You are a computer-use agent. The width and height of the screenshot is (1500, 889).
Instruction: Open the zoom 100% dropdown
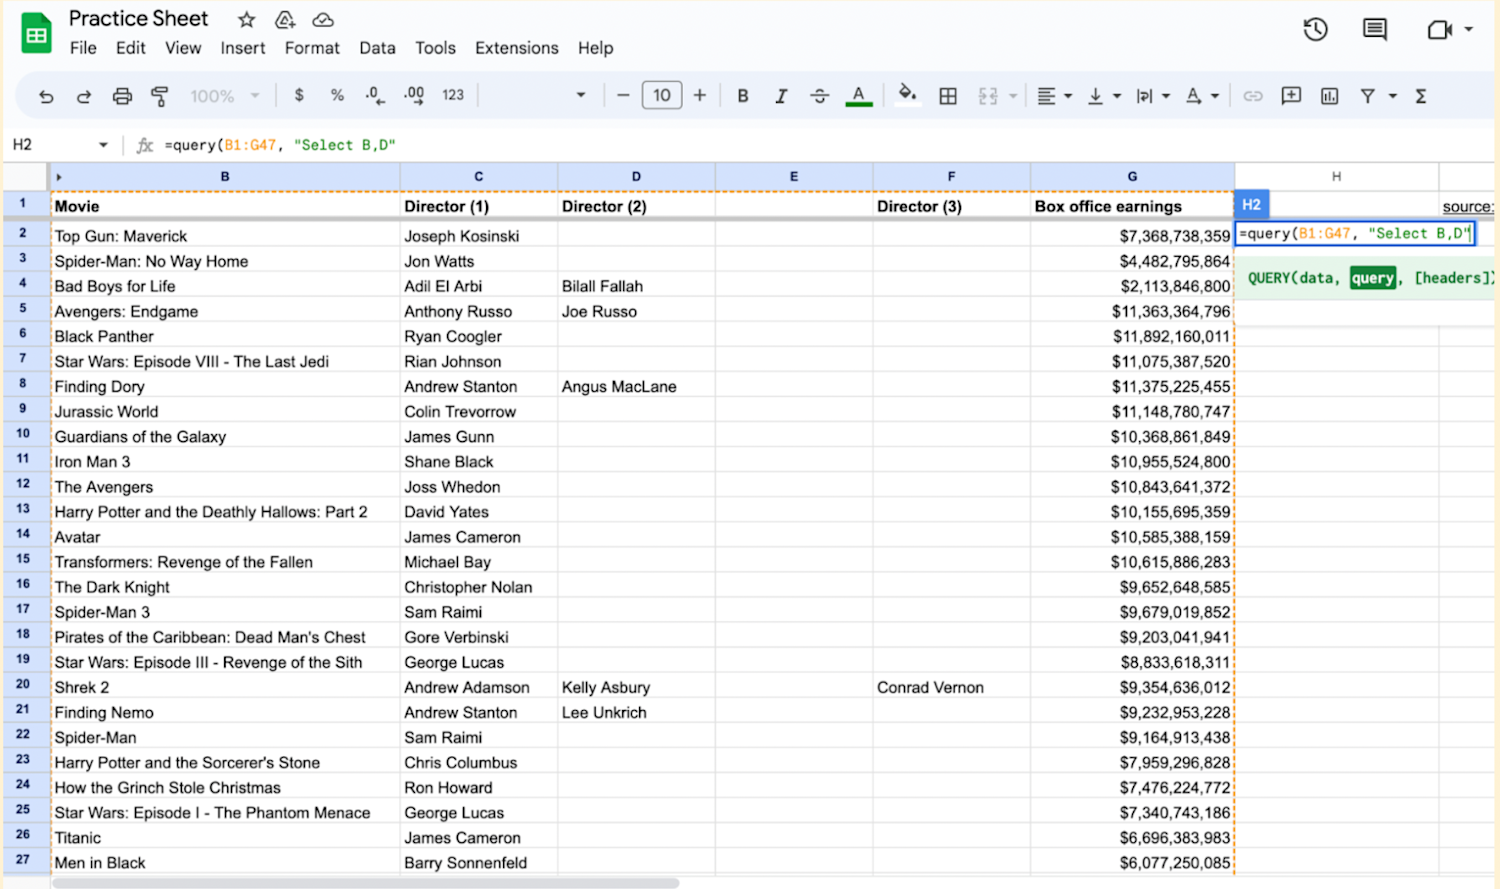pos(225,96)
